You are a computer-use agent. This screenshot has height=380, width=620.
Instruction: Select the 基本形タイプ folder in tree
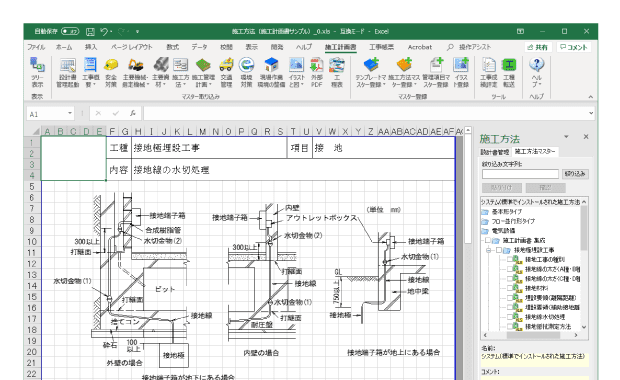[507, 212]
